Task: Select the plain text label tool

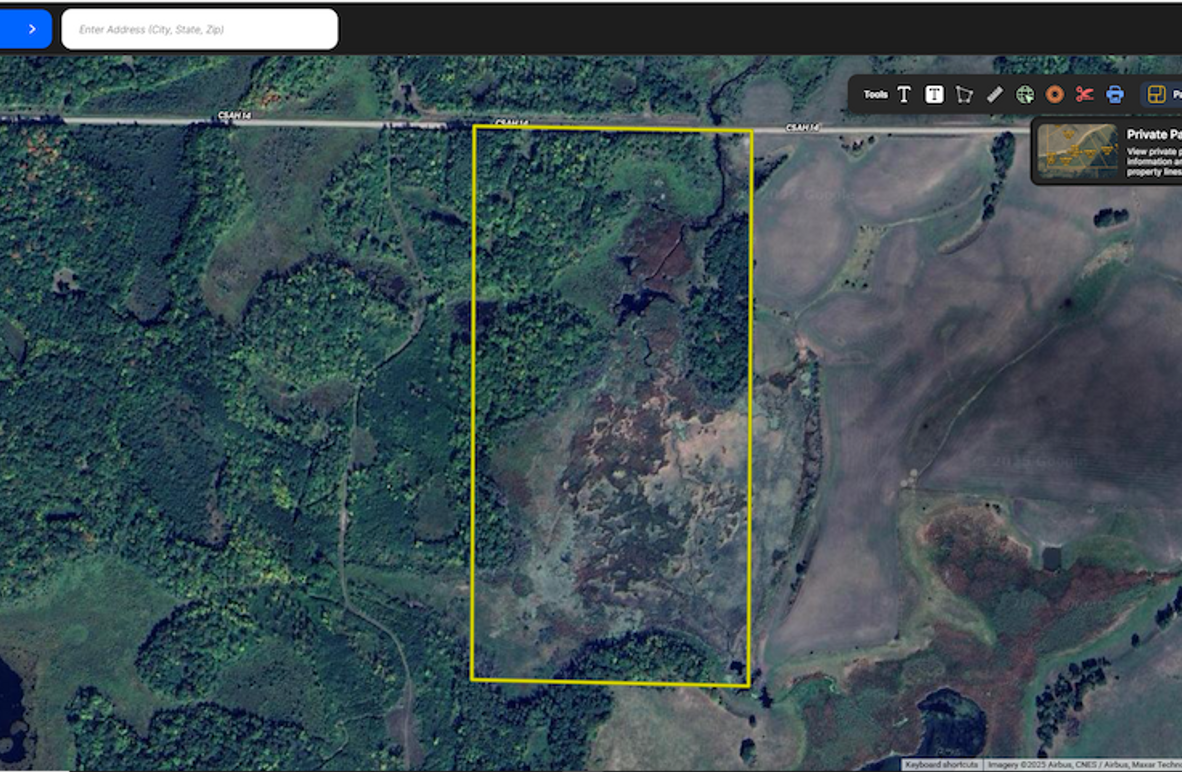Action: 904,95
